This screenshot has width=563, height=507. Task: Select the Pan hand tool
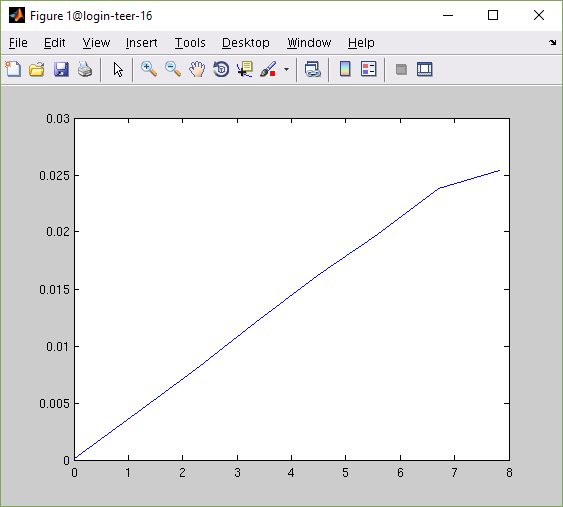(197, 69)
